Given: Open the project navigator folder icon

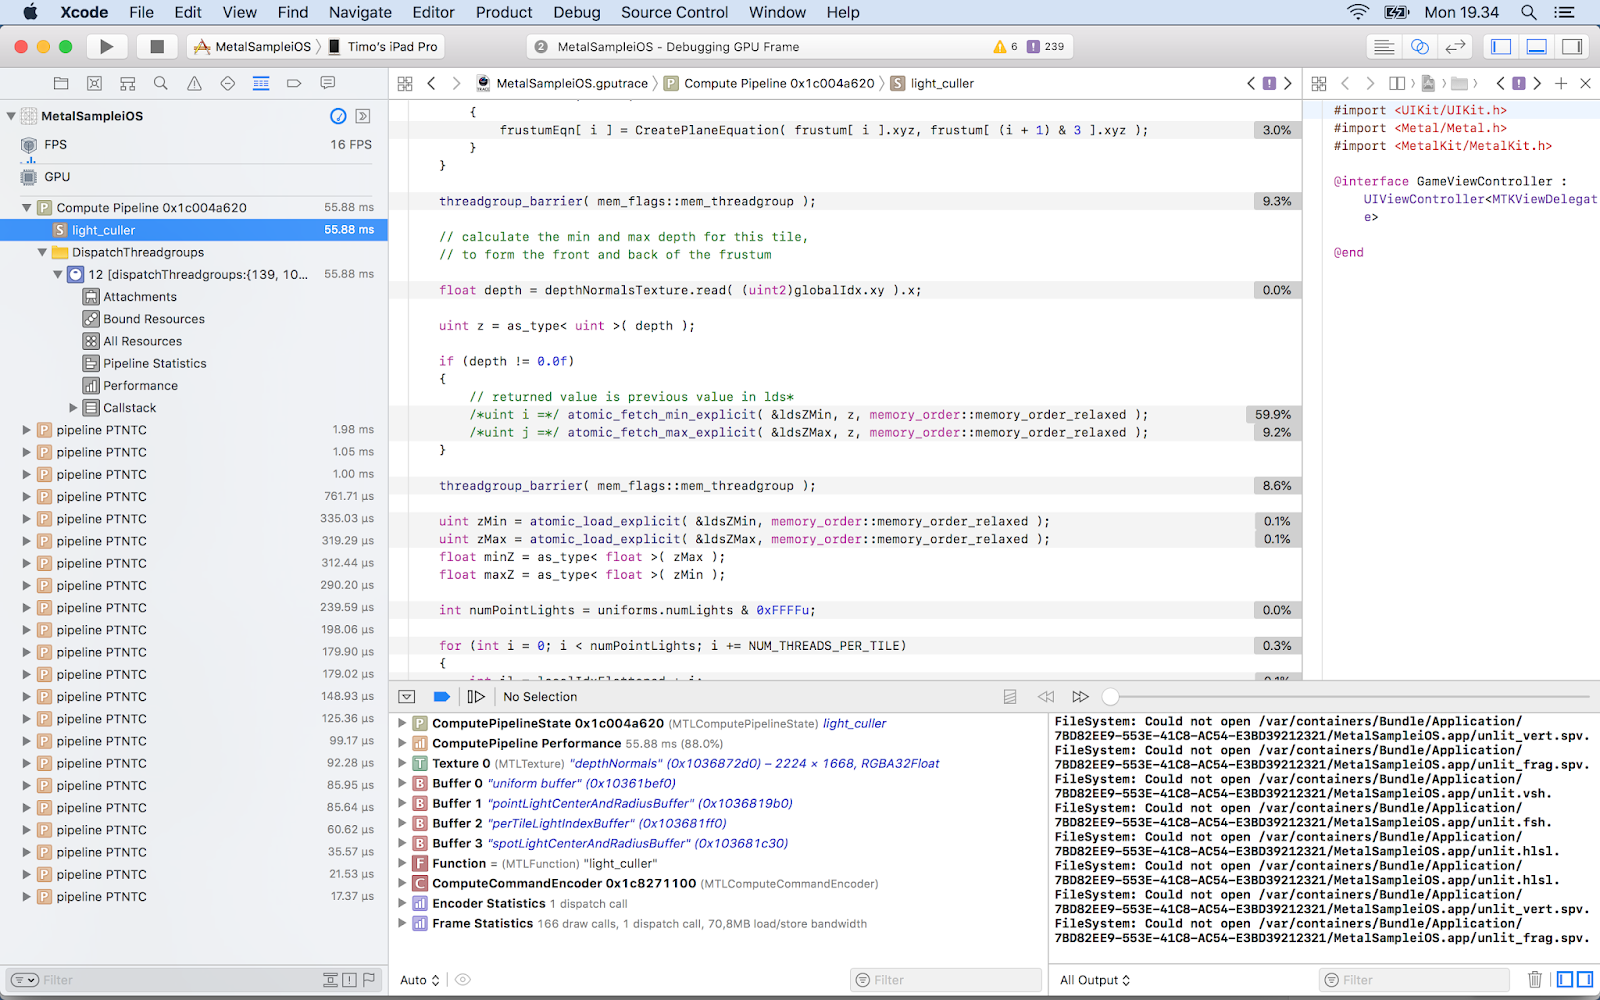Looking at the screenshot, I should pos(61,84).
